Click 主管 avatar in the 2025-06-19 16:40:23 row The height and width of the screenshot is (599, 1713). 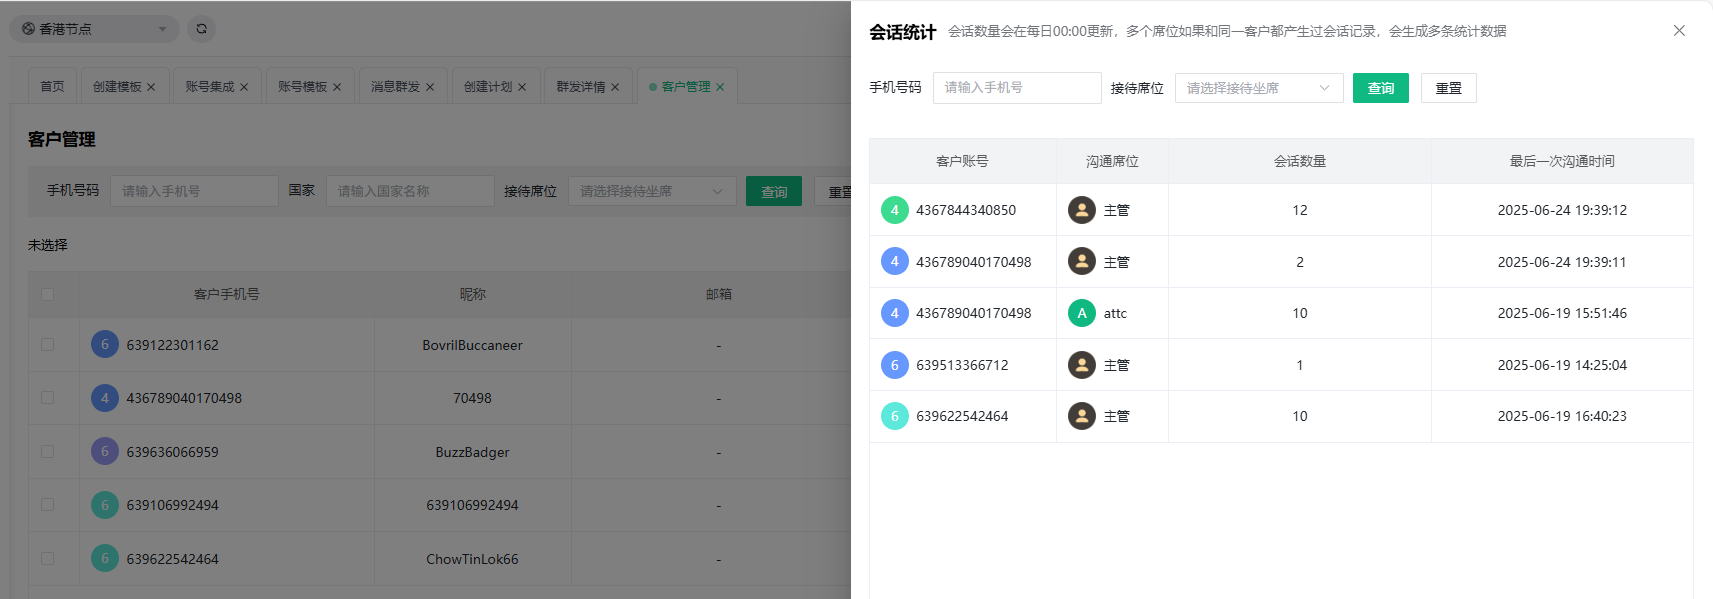tap(1082, 416)
